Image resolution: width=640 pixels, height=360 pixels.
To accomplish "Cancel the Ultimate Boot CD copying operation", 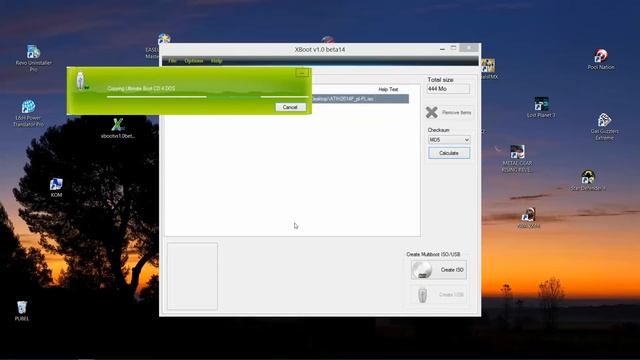I will tap(290, 107).
